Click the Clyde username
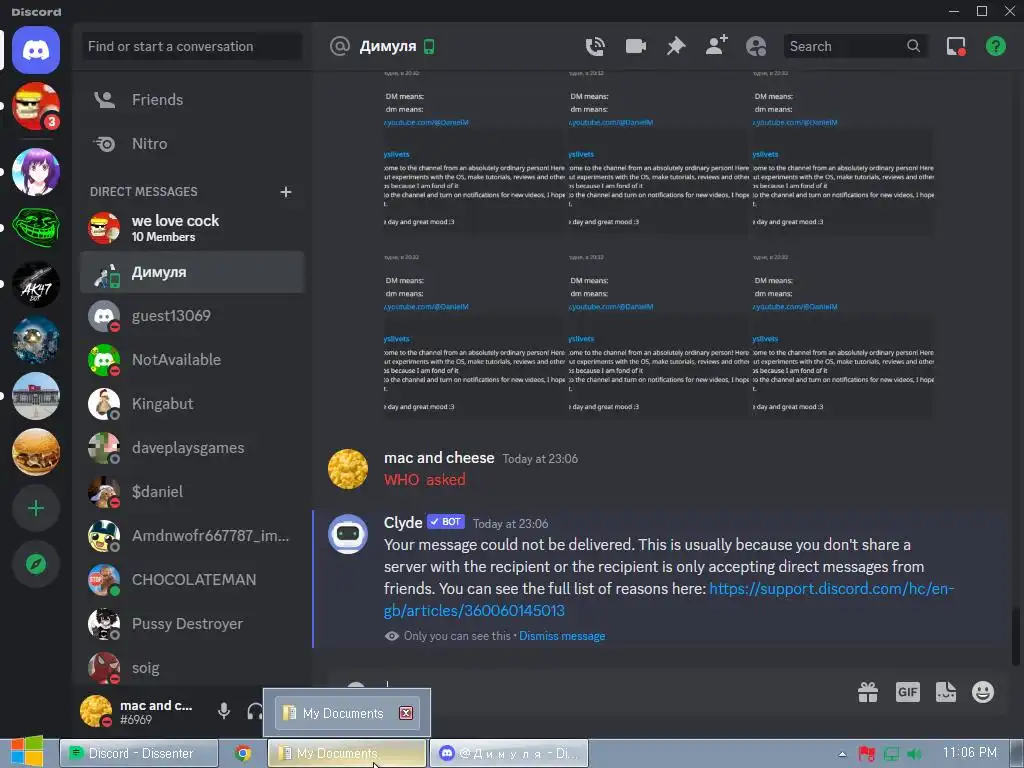 coord(403,522)
